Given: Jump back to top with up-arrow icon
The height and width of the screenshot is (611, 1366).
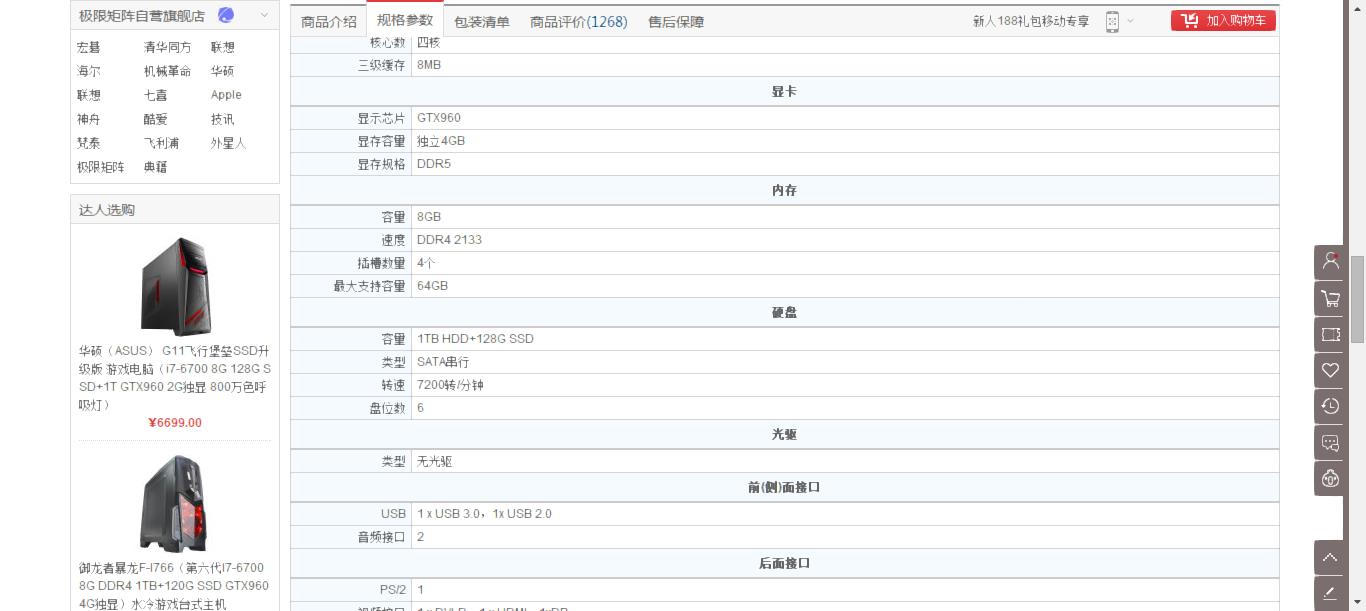Looking at the screenshot, I should [1331, 557].
